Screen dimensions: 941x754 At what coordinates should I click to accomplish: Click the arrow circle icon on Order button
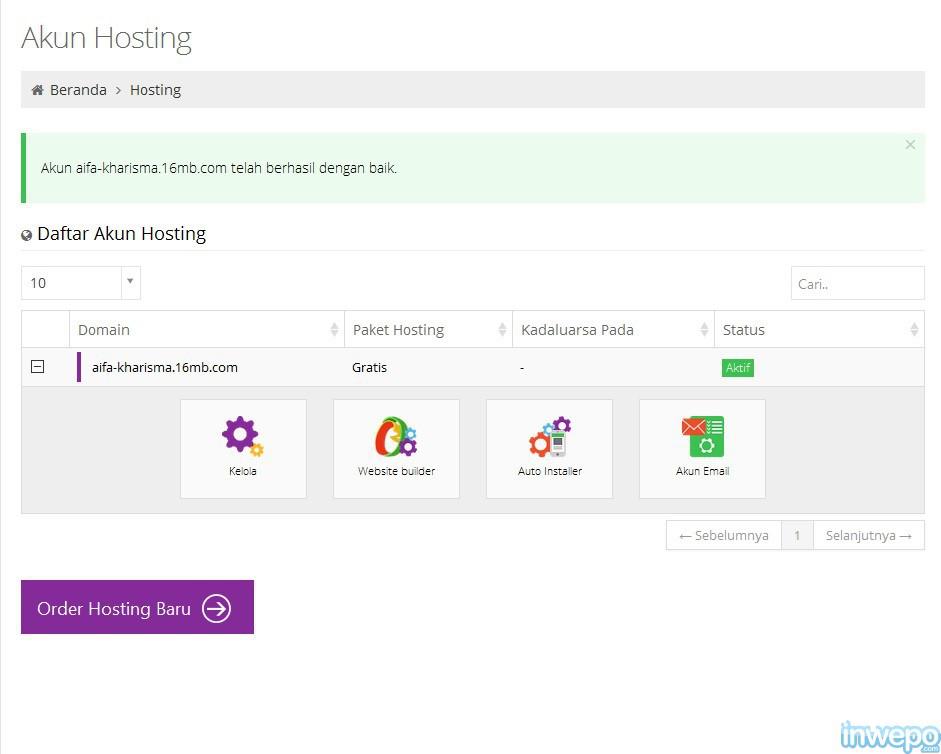point(216,608)
